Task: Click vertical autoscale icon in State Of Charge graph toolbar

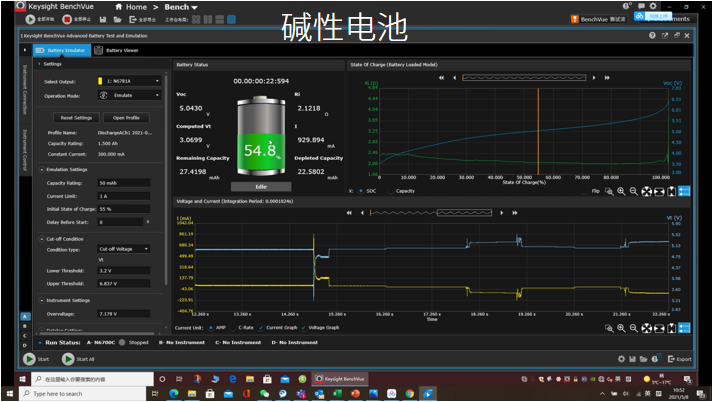Action: tap(672, 191)
